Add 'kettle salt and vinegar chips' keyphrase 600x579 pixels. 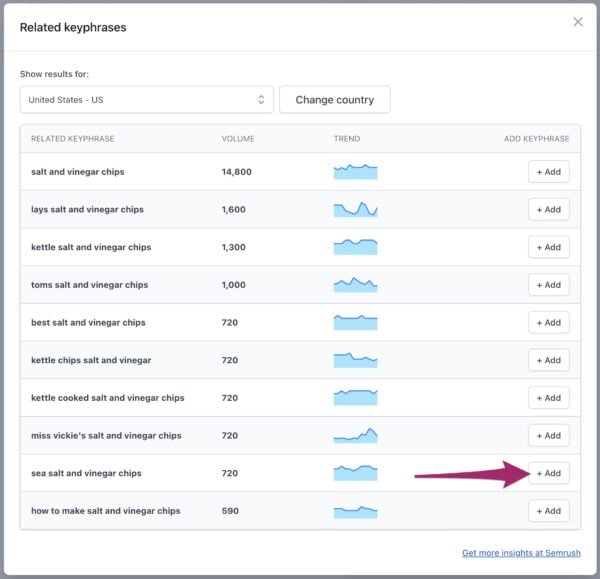pyautogui.click(x=548, y=247)
